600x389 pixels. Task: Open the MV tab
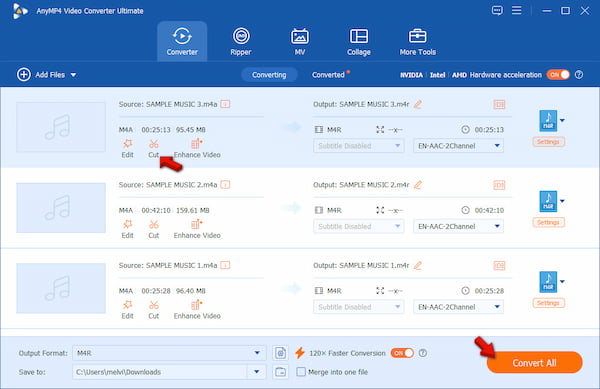[300, 41]
